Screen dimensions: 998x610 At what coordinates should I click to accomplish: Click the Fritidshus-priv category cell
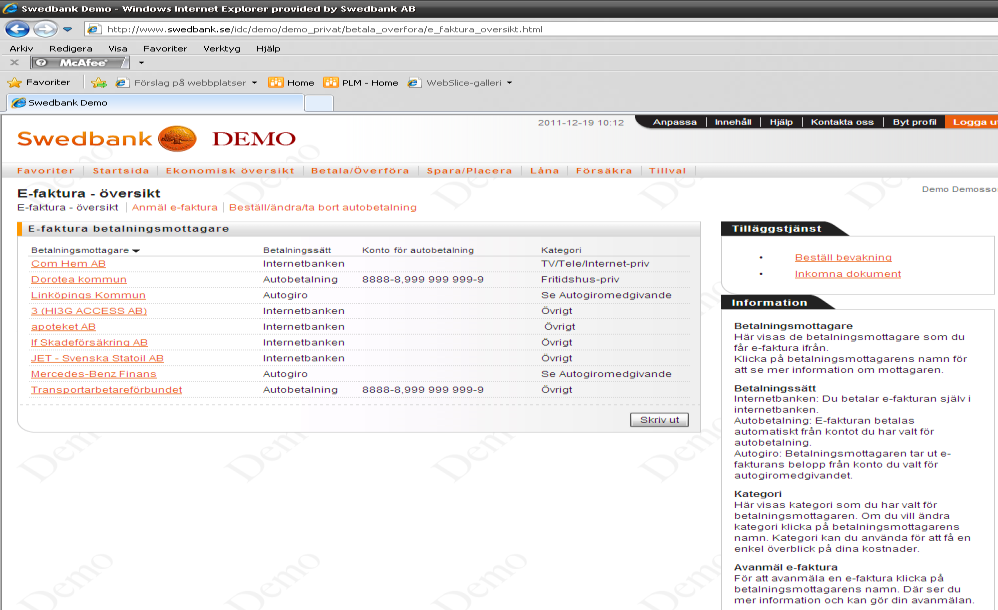[x=580, y=280]
